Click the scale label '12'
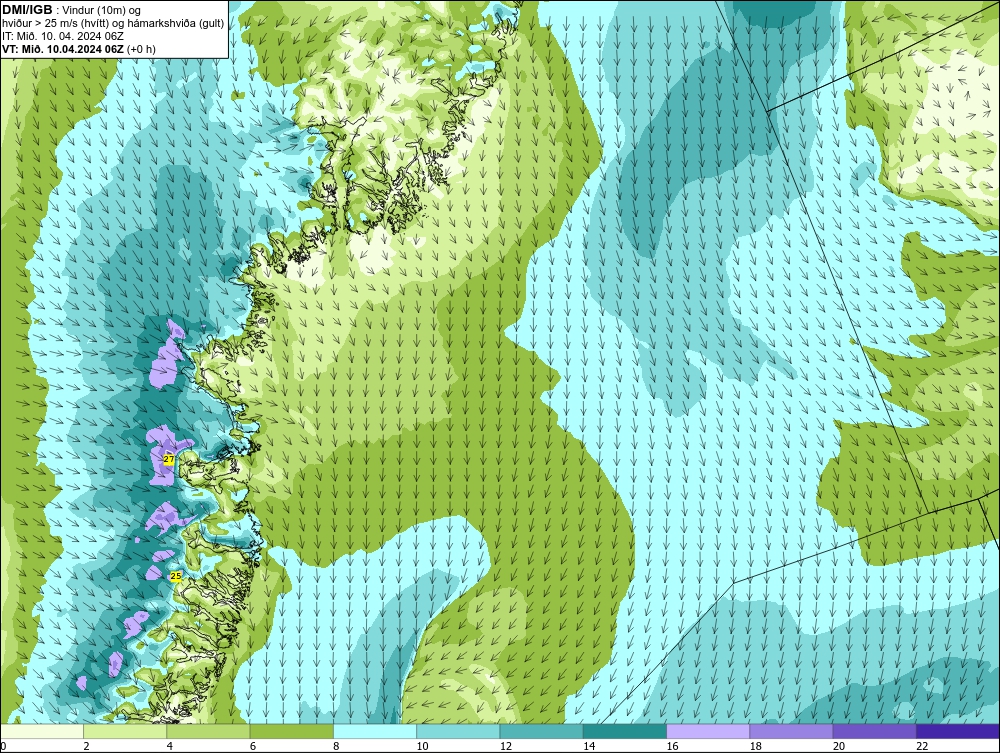This screenshot has height=753, width=1000. 506,746
